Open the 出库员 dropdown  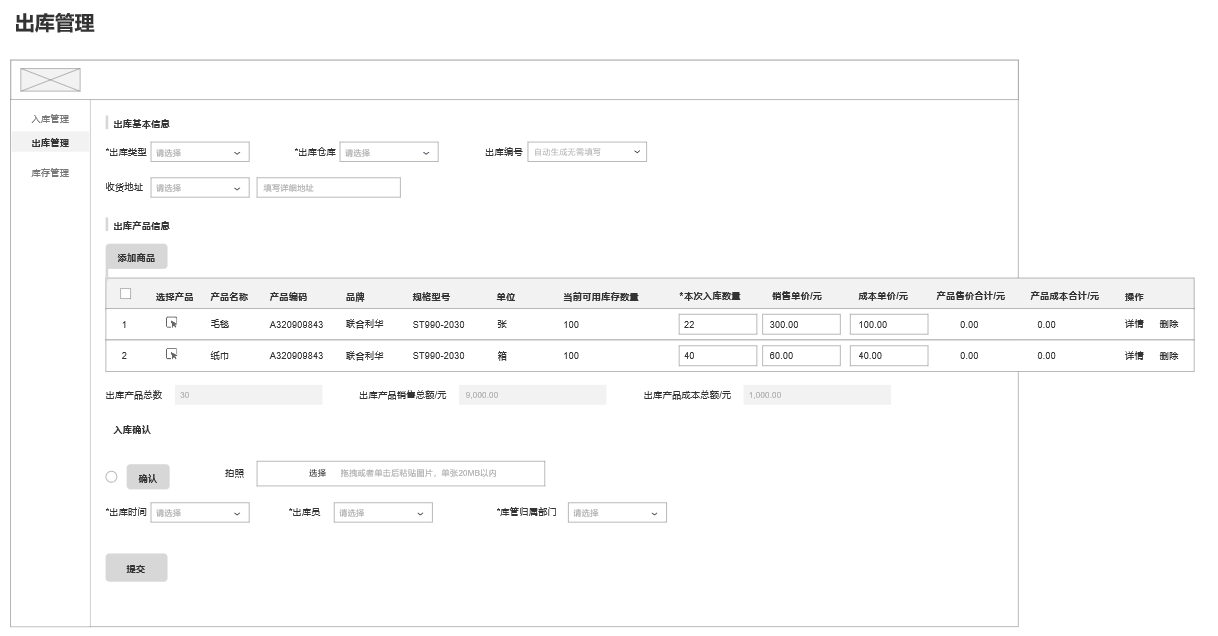point(383,512)
